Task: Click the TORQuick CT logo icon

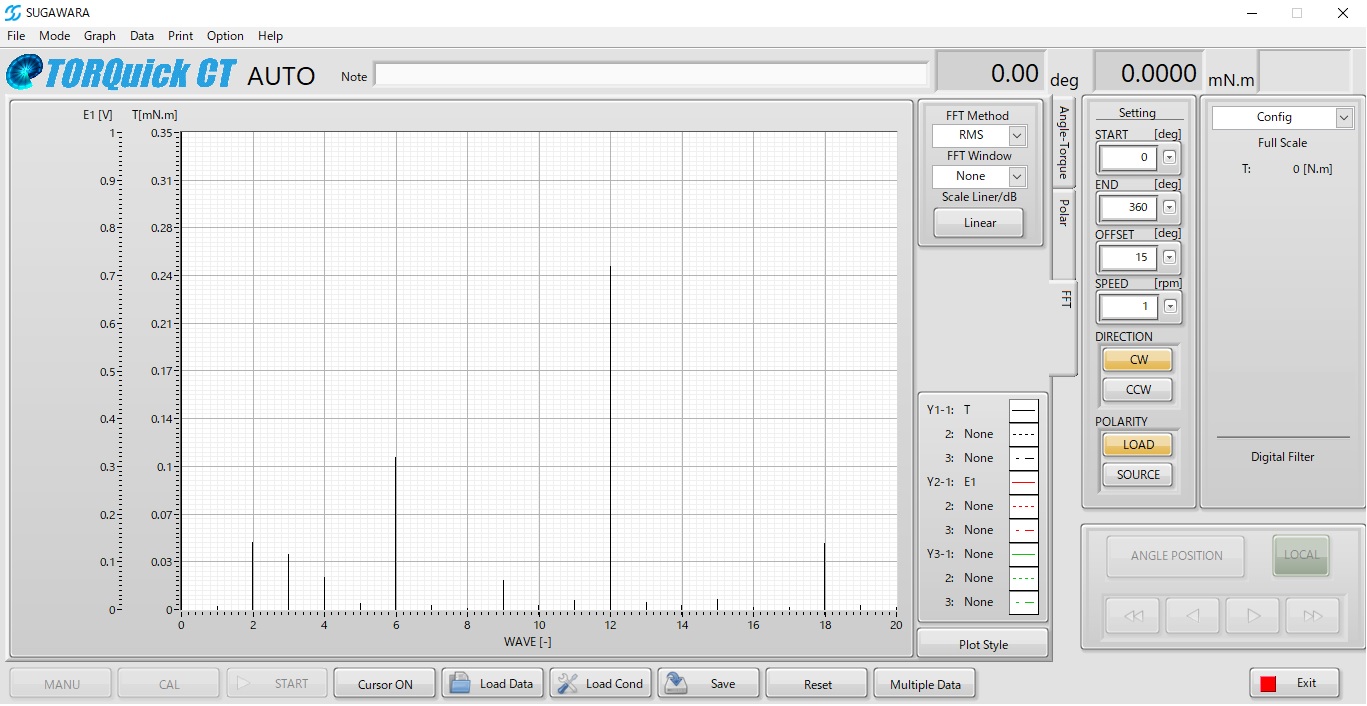Action: click(24, 73)
